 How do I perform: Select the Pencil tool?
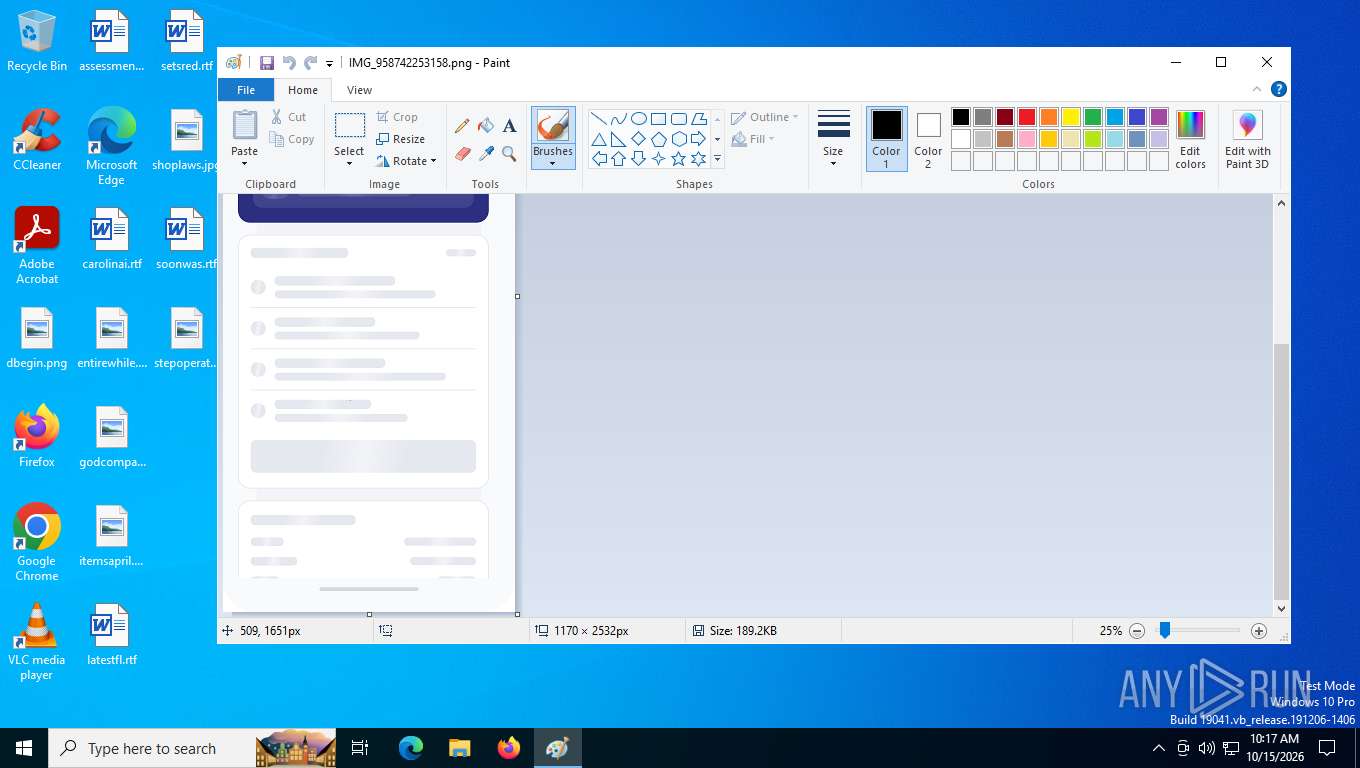click(462, 126)
